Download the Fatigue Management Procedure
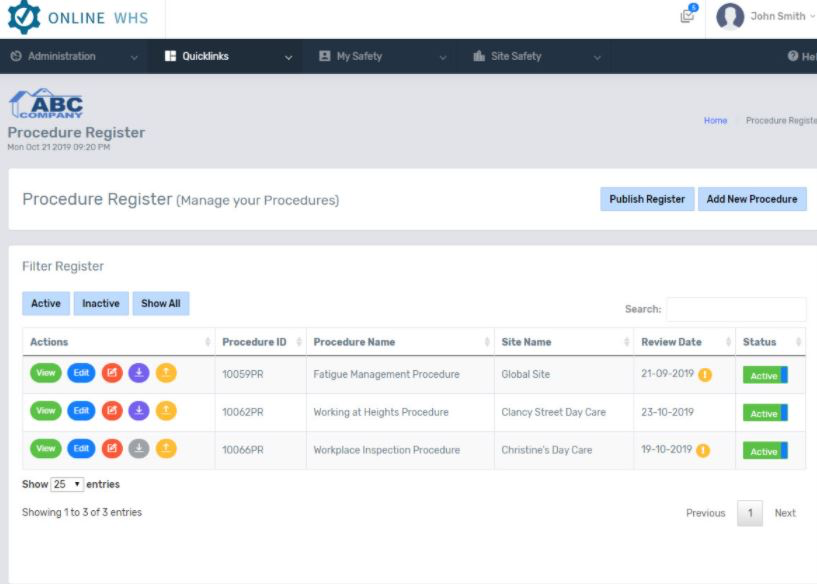This screenshot has height=584, width=817. click(x=139, y=373)
